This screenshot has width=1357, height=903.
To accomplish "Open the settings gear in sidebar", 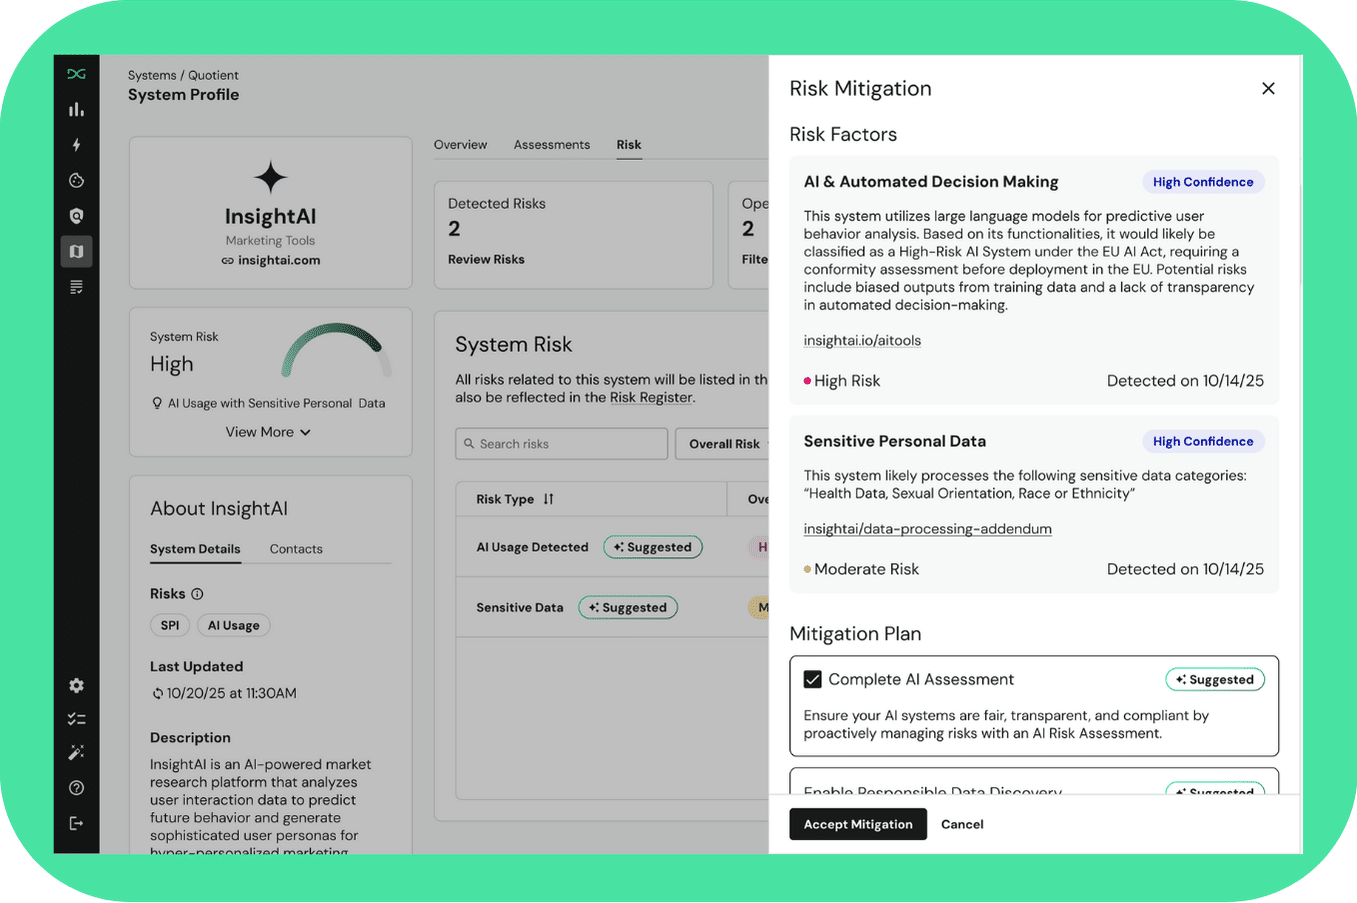I will click(x=76, y=686).
